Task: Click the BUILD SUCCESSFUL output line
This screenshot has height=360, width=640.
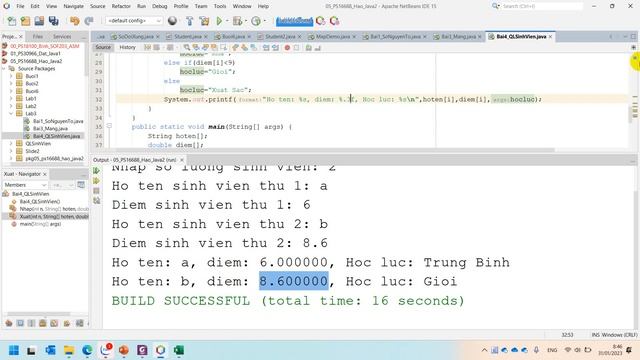Action: click(x=288, y=301)
